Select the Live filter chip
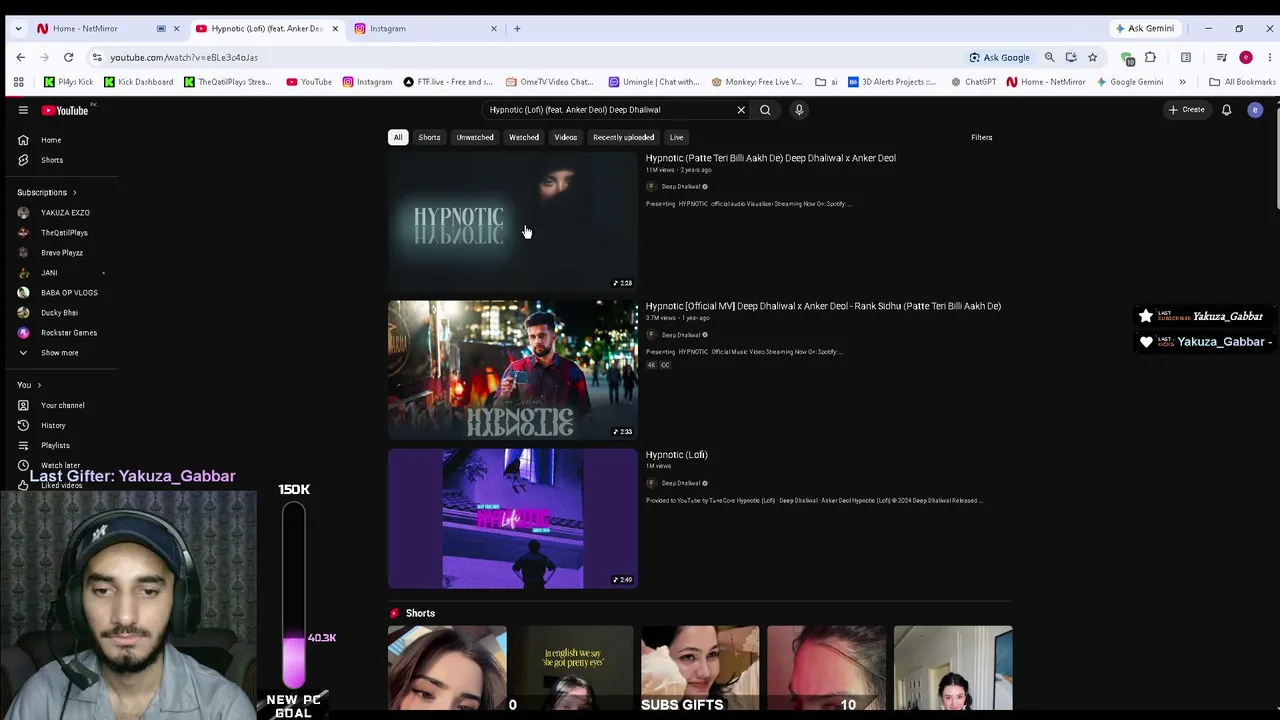 coord(677,137)
